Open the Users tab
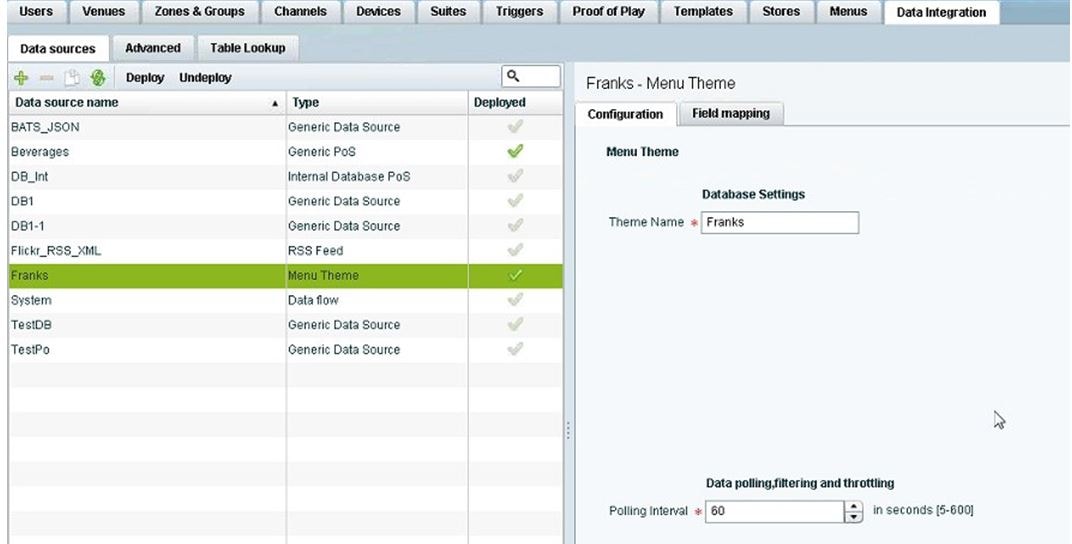This screenshot has height=544, width=1072. (36, 12)
